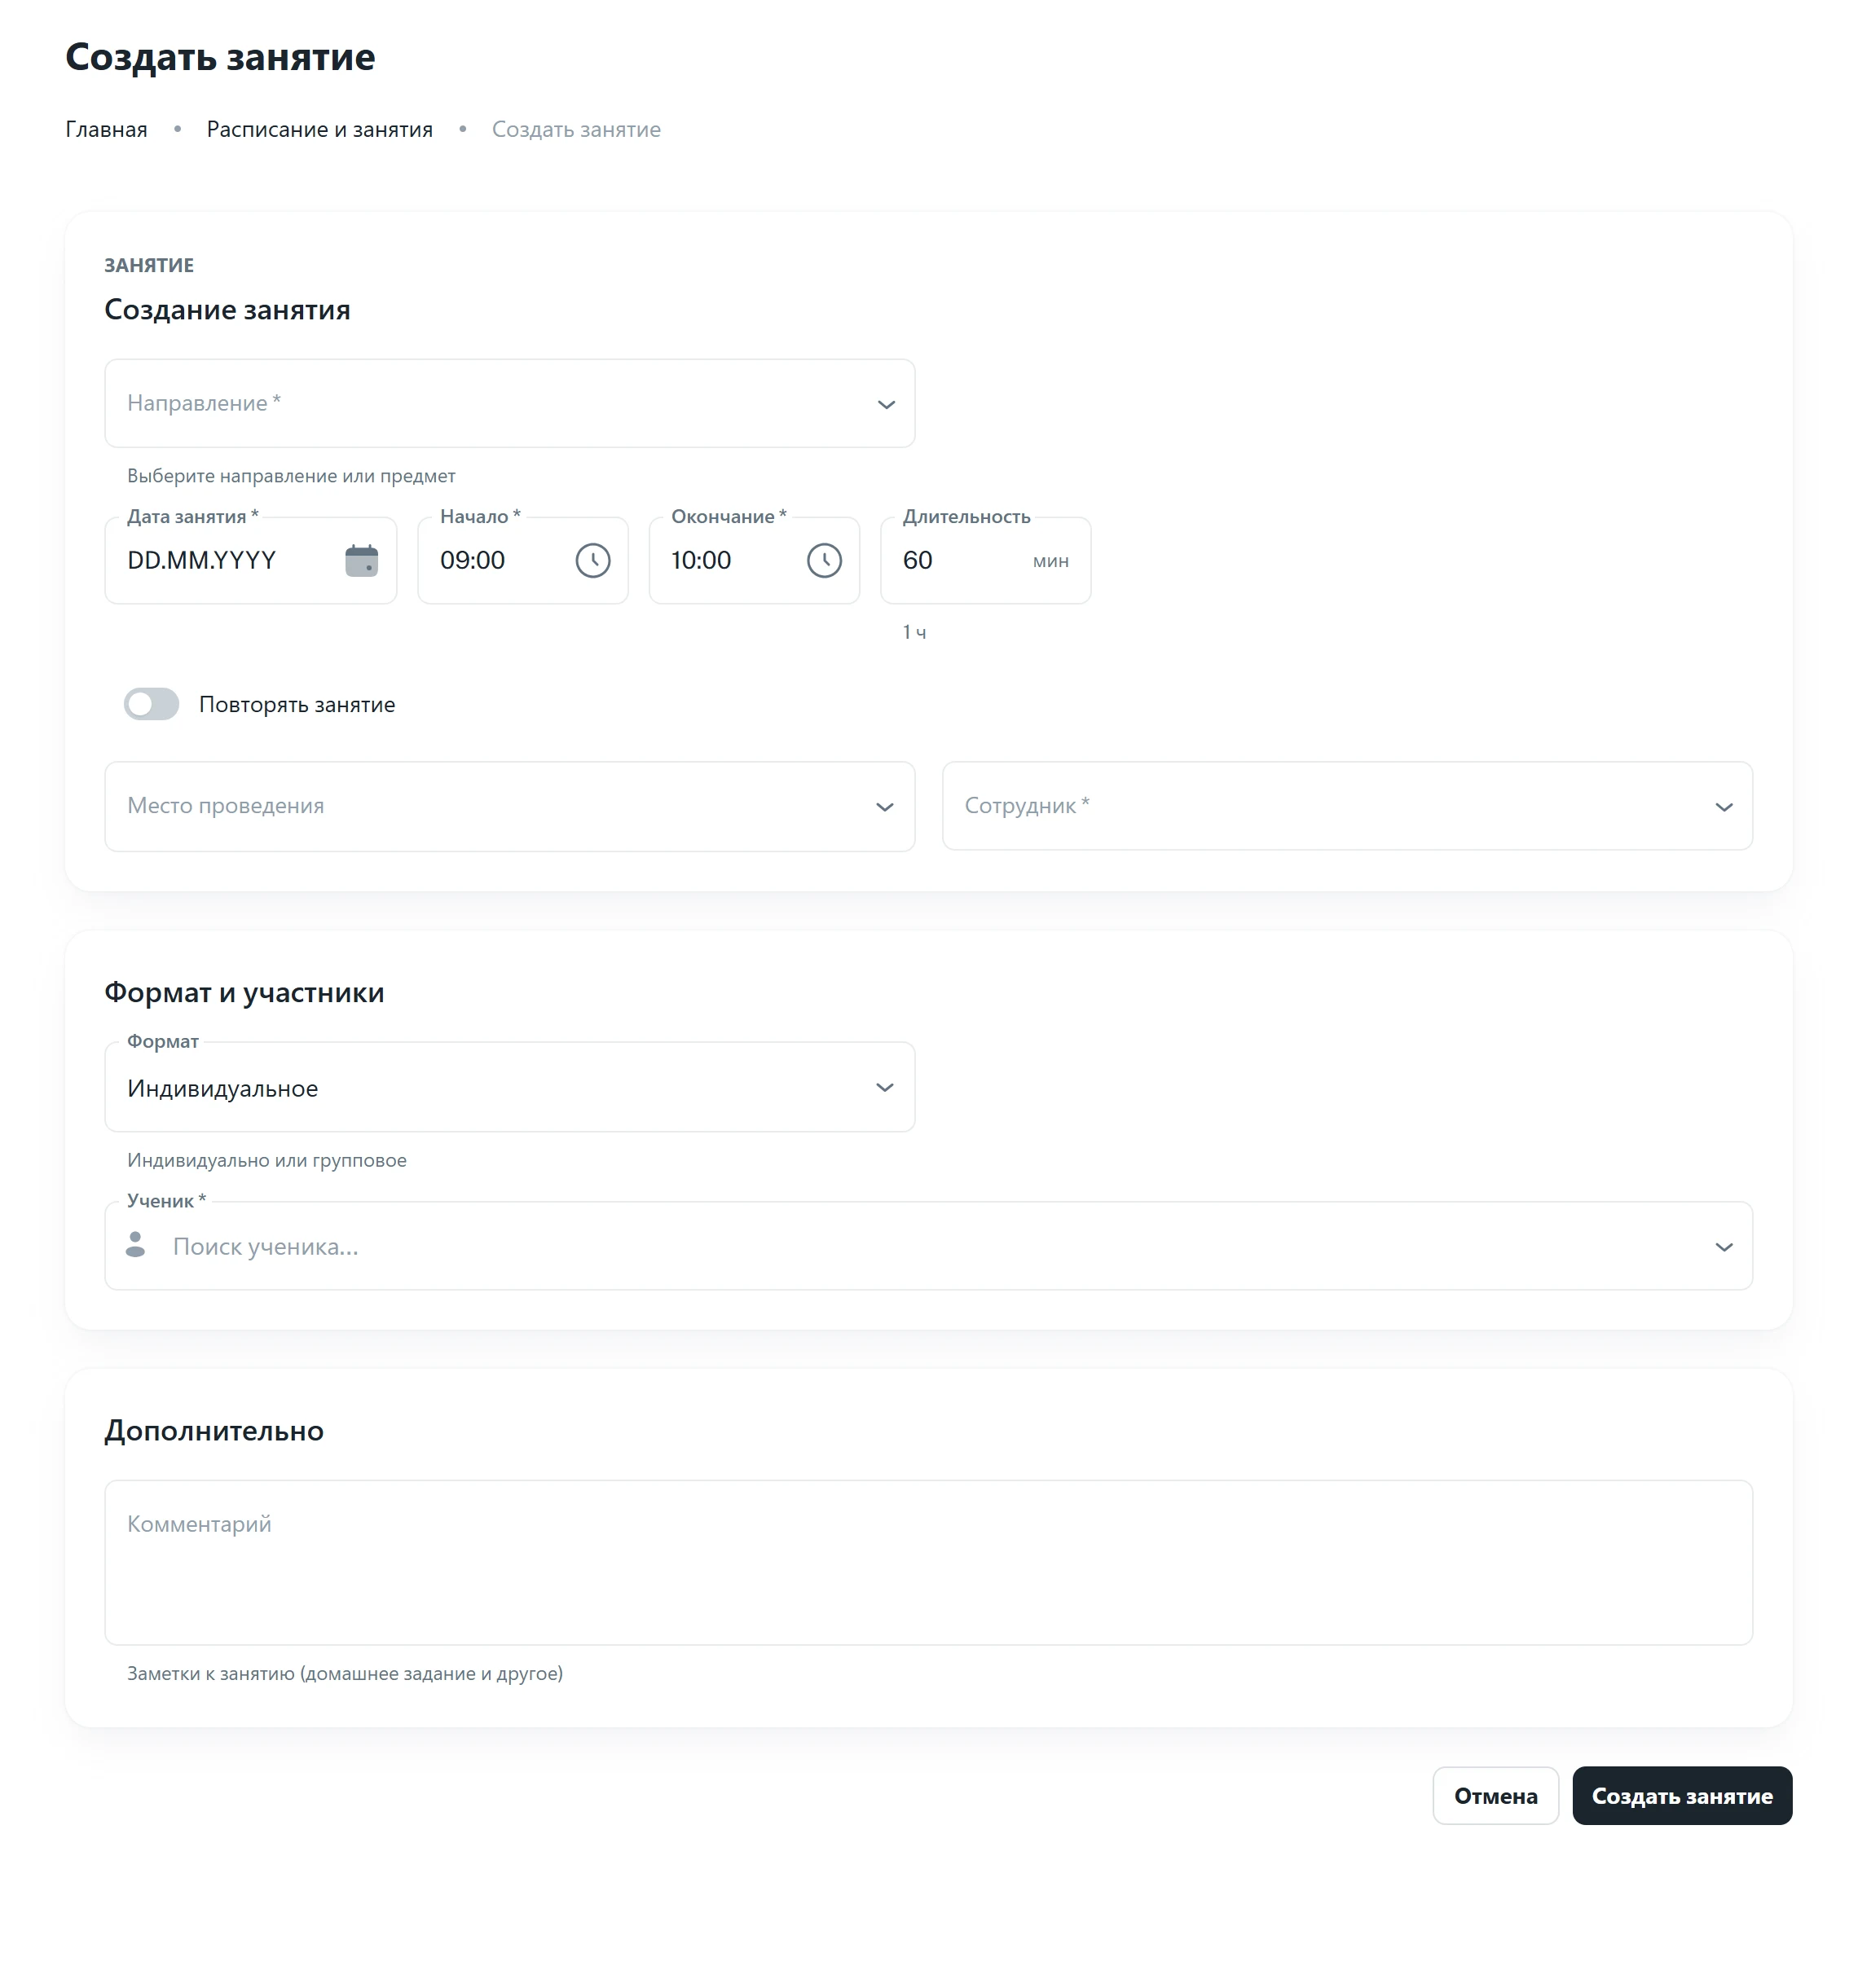This screenshot has height=1988, width=1858.
Task: Focus the Дата занятия DD.MM.YYYY field
Action: tap(250, 560)
